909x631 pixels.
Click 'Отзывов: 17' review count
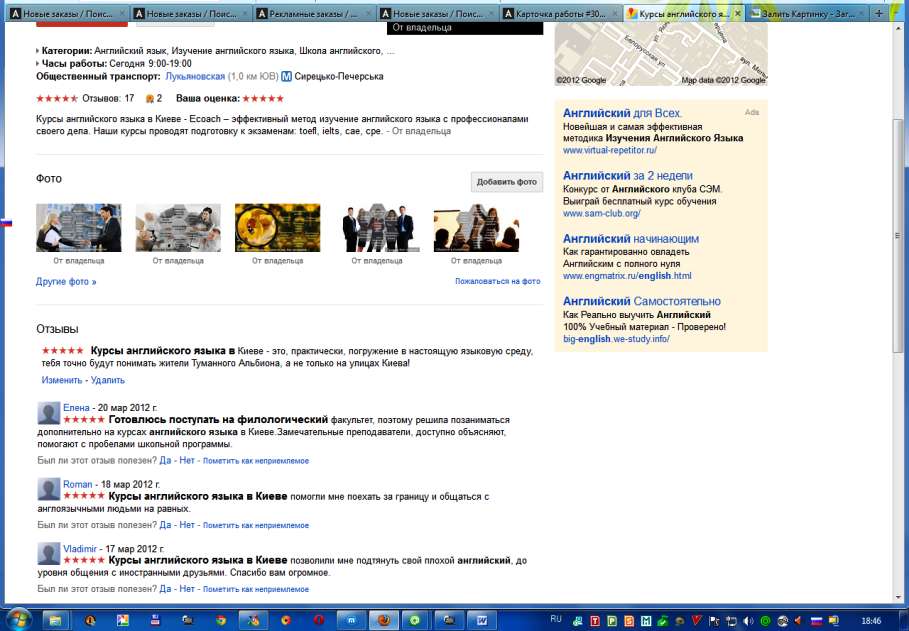[x=108, y=99]
